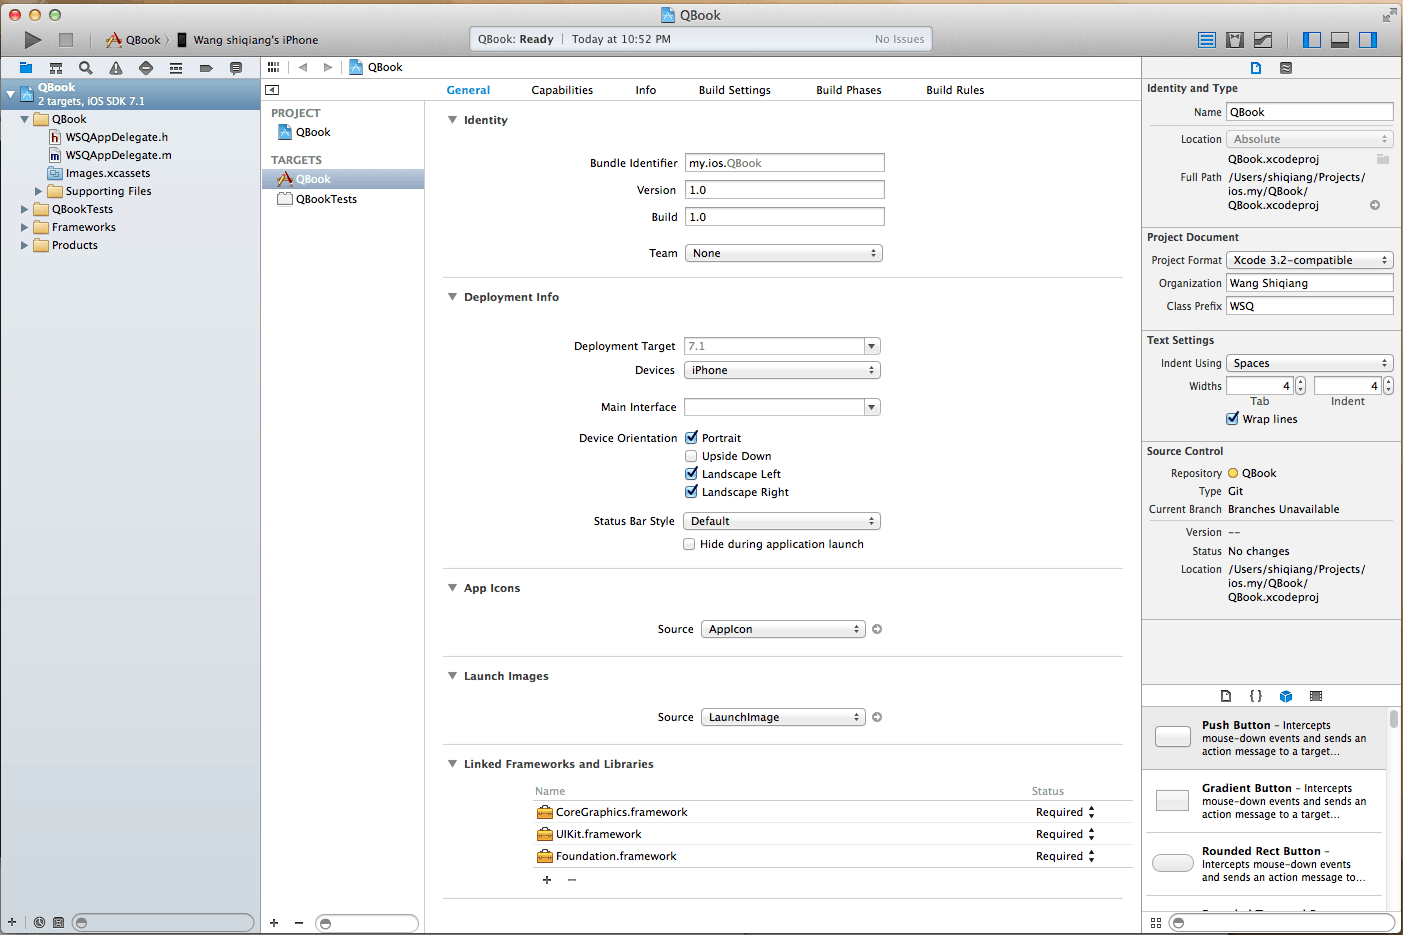
Task: Open the Issue navigator warning icon
Action: pyautogui.click(x=116, y=68)
